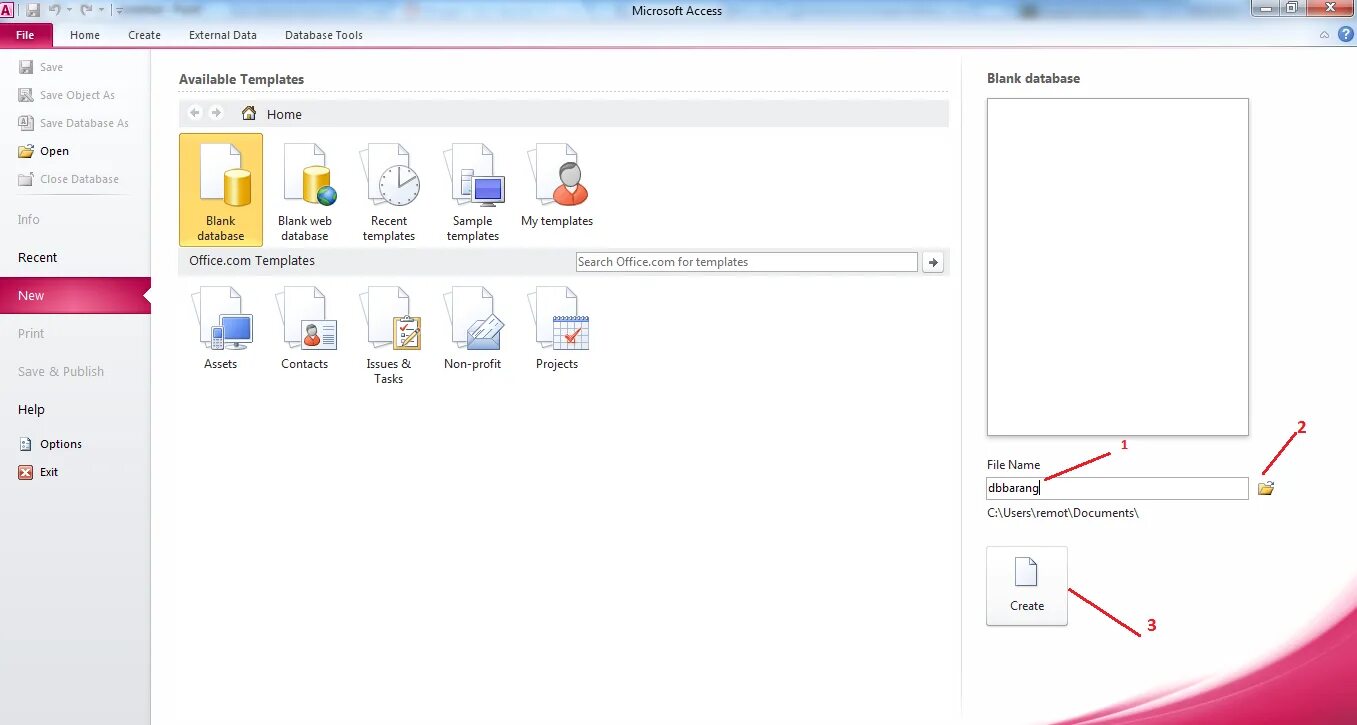Go forward in template navigation

(x=216, y=113)
